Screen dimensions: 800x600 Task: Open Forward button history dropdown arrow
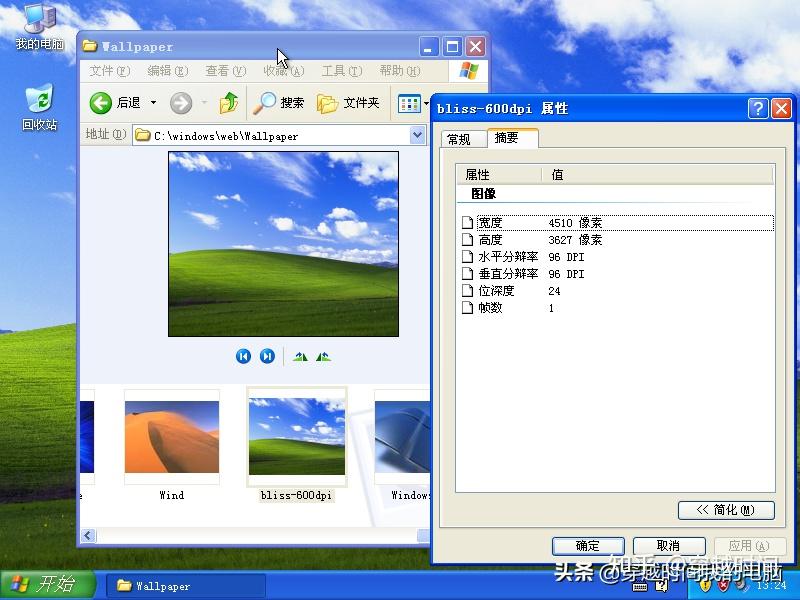pyautogui.click(x=204, y=103)
